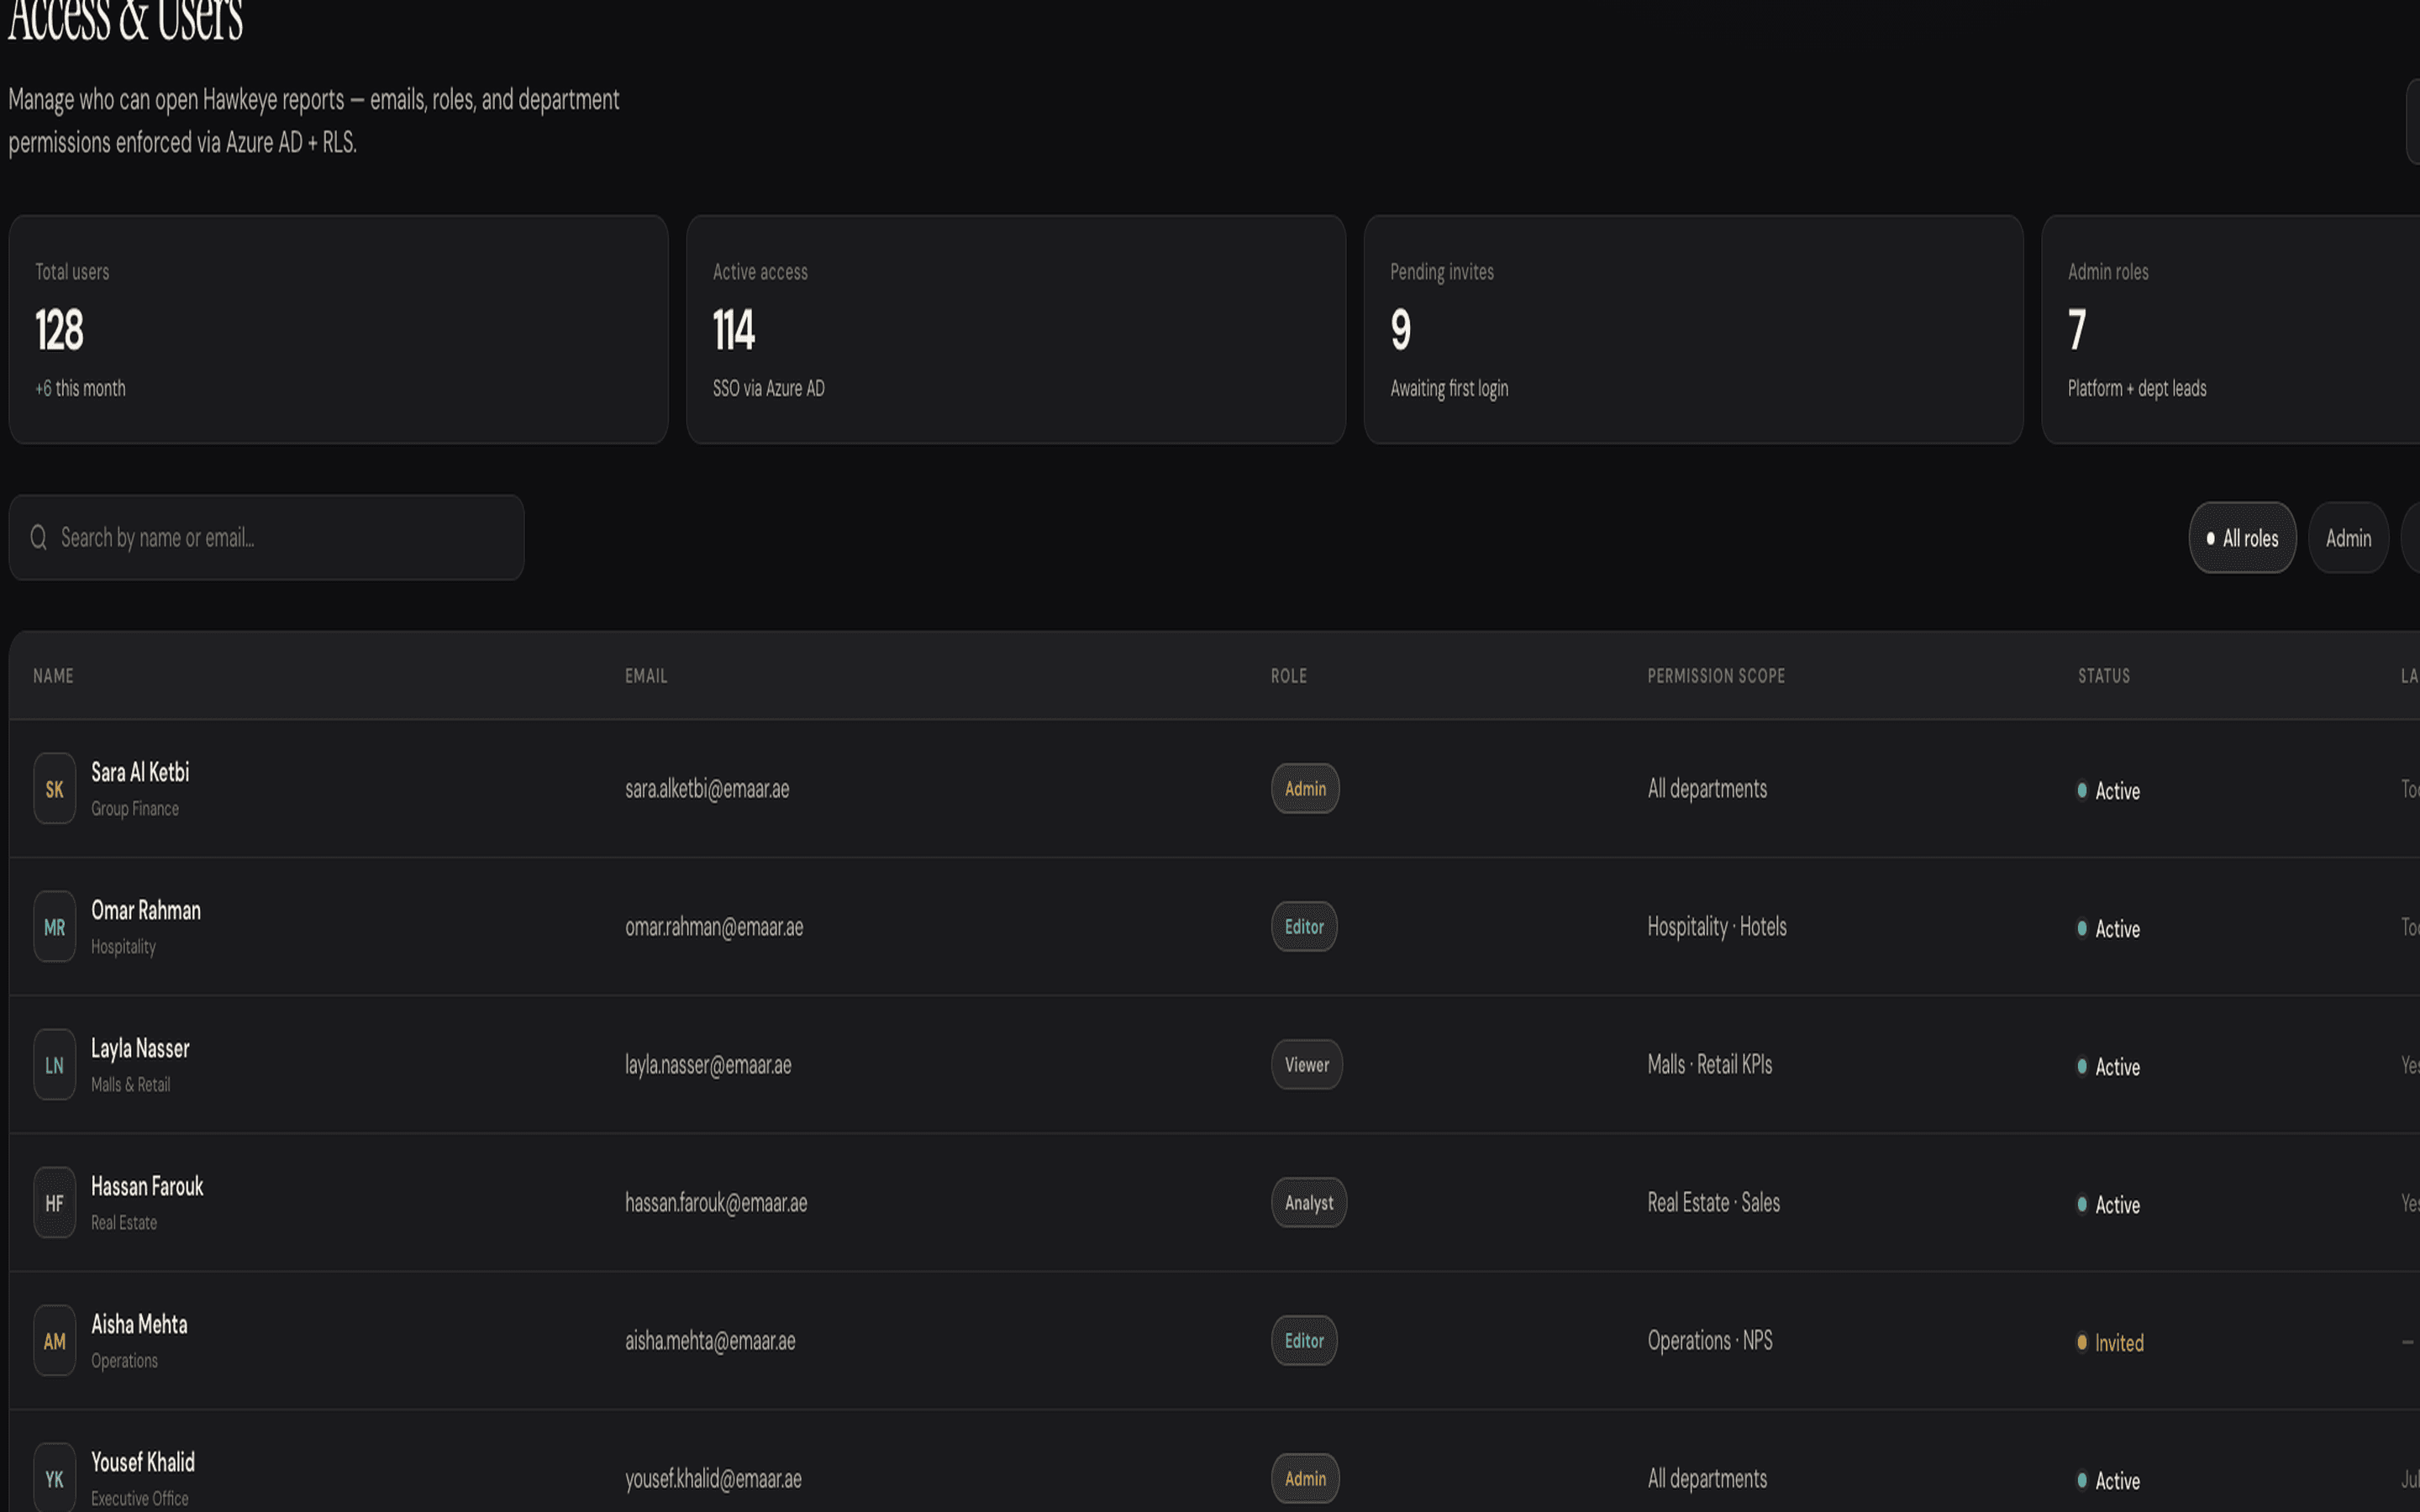
Task: Click the EMAIL column header
Action: [x=646, y=676]
